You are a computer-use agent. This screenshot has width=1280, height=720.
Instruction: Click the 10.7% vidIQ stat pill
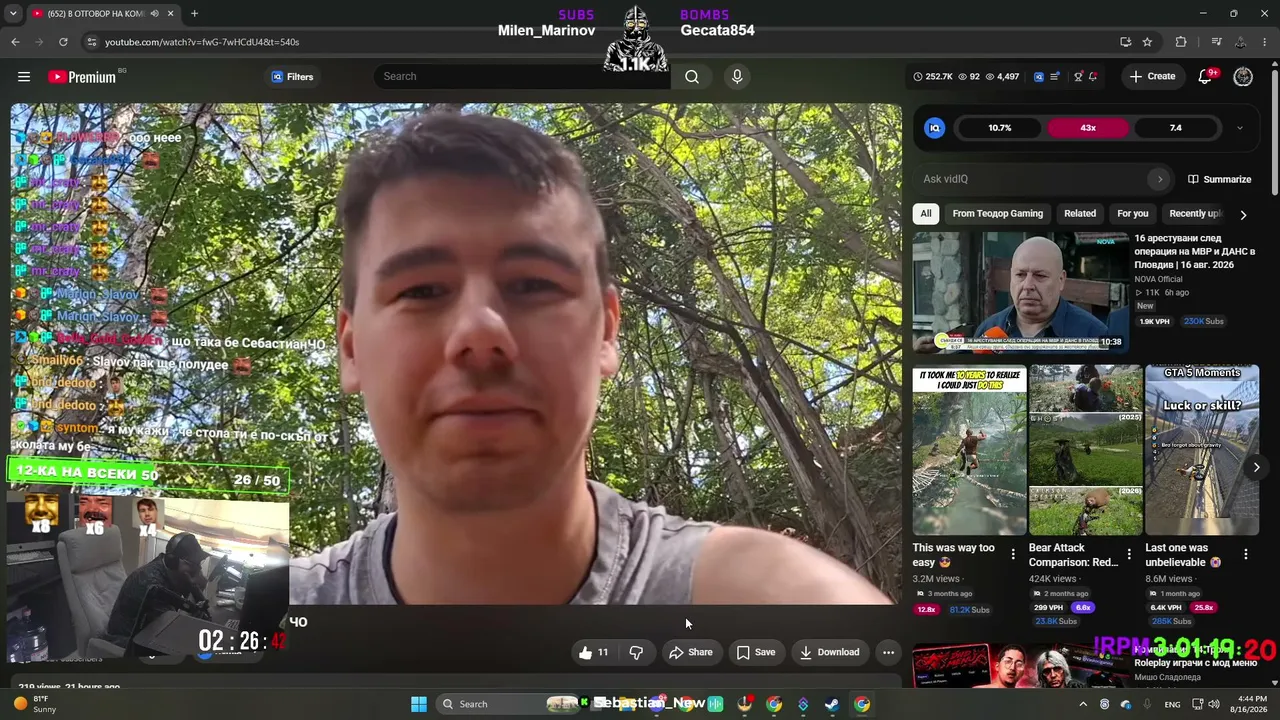[1000, 128]
